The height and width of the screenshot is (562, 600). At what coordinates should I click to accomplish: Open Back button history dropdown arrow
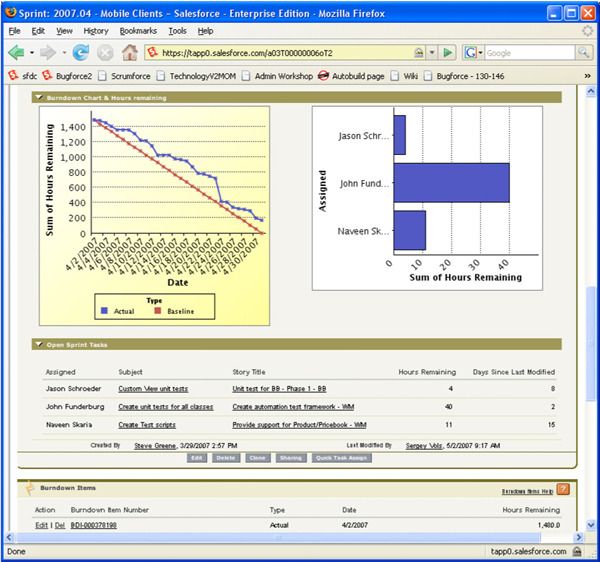(32, 52)
